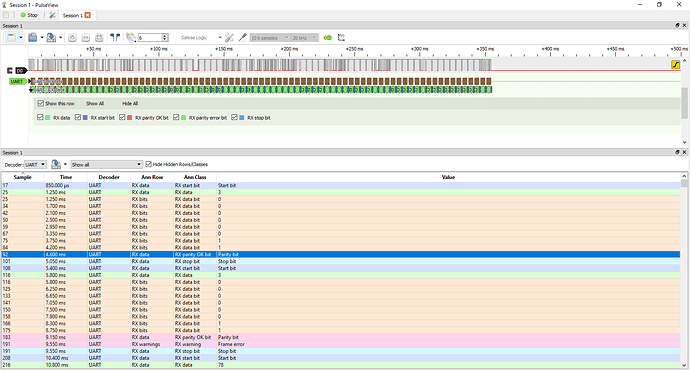This screenshot has height=370, width=690.
Task: Click the probe channels icon
Action: pyautogui.click(x=242, y=38)
